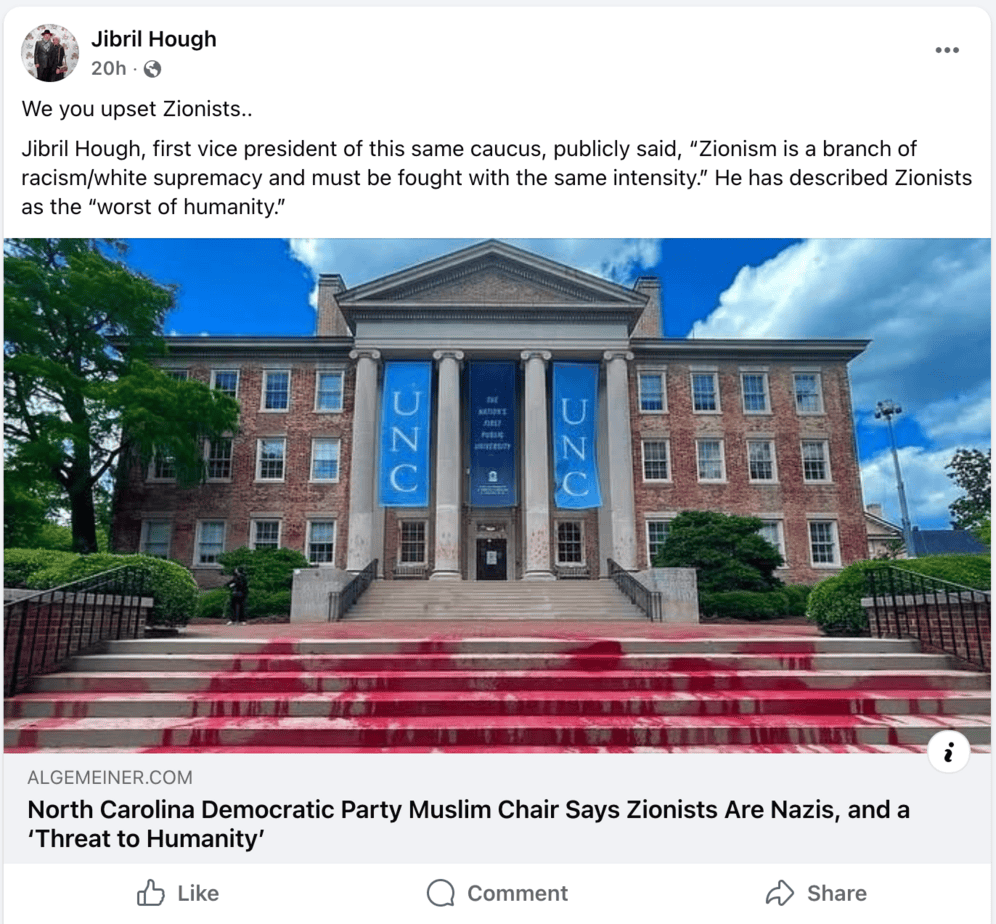
Task: Click the Share arrow icon
Action: (x=780, y=892)
